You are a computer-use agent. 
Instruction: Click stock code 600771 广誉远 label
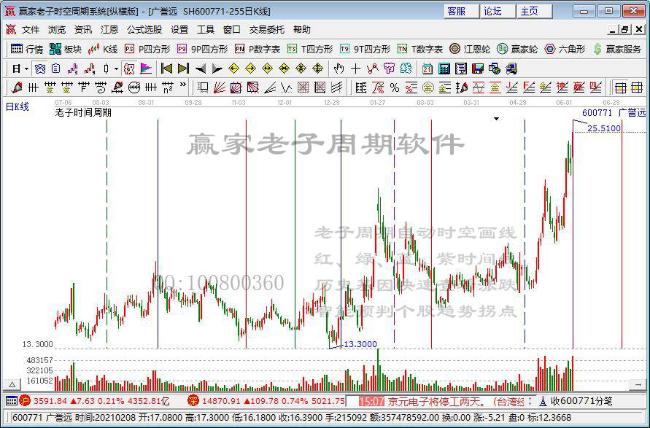(x=614, y=112)
